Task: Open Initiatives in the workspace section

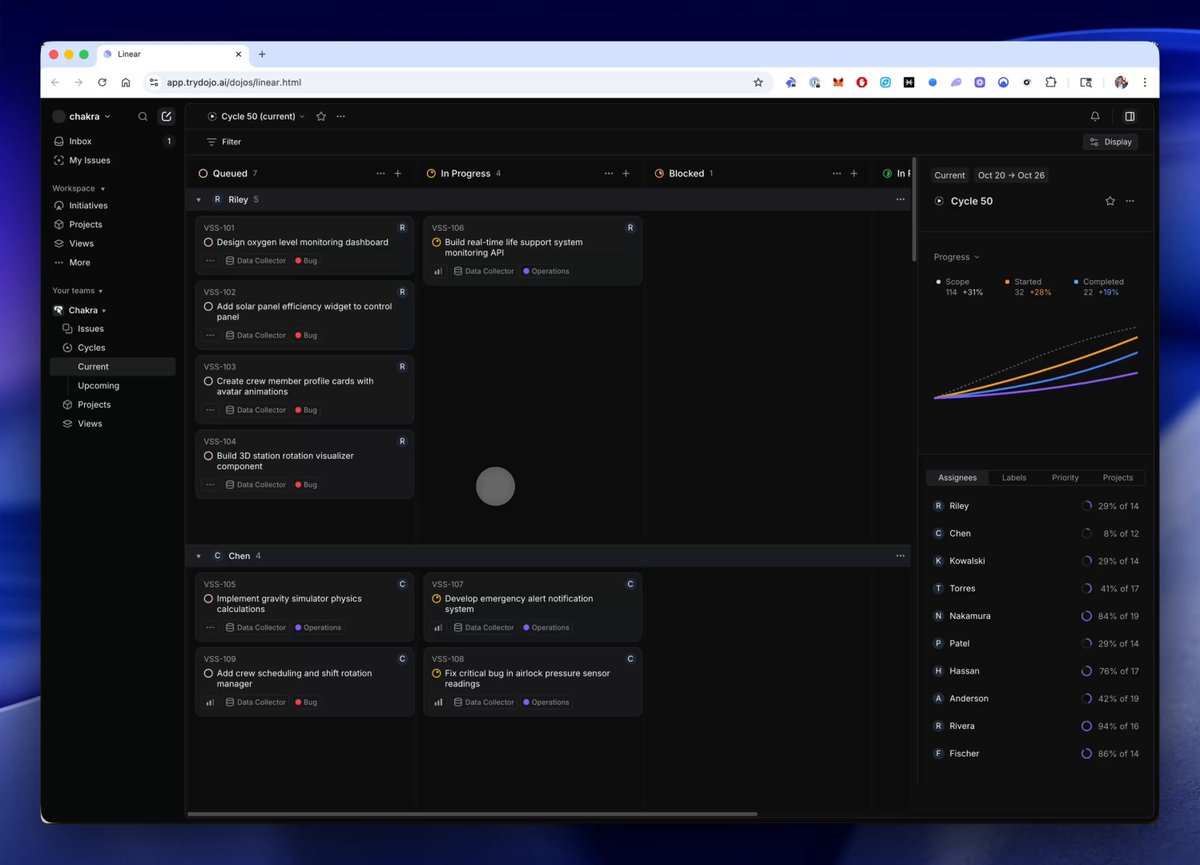Action: click(x=114, y=206)
